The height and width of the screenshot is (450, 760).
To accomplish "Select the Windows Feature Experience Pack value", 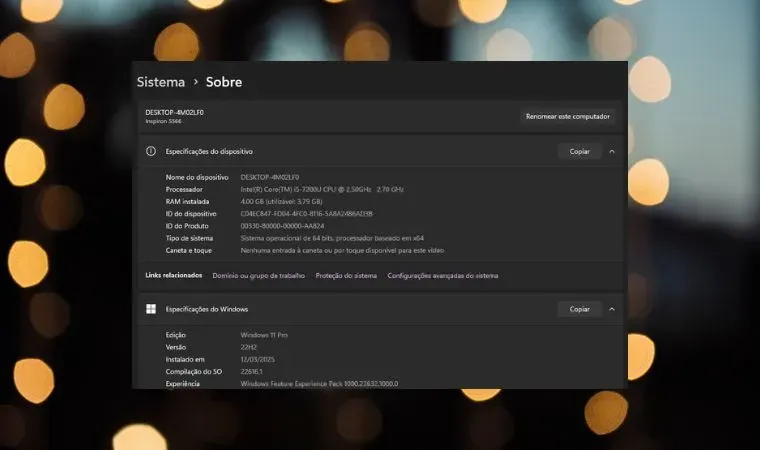I will pos(319,384).
